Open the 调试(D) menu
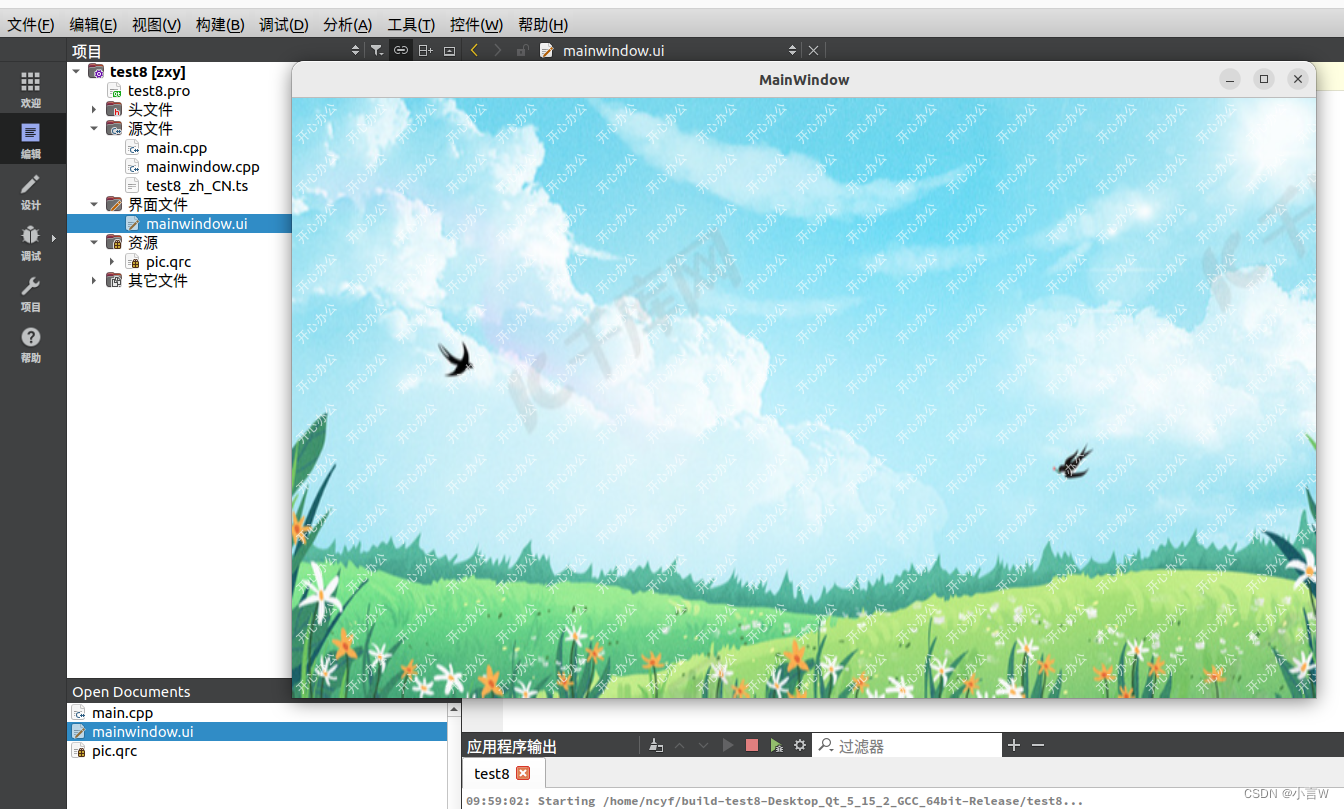The width and height of the screenshot is (1344, 809). pyautogui.click(x=284, y=25)
